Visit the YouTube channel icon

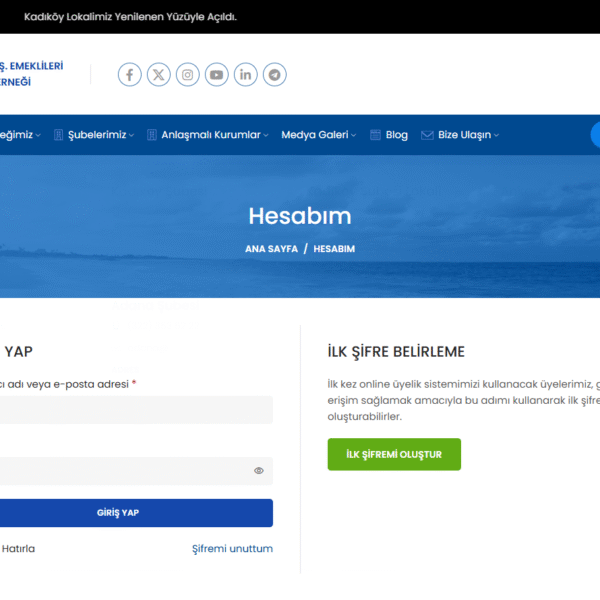pyautogui.click(x=217, y=75)
